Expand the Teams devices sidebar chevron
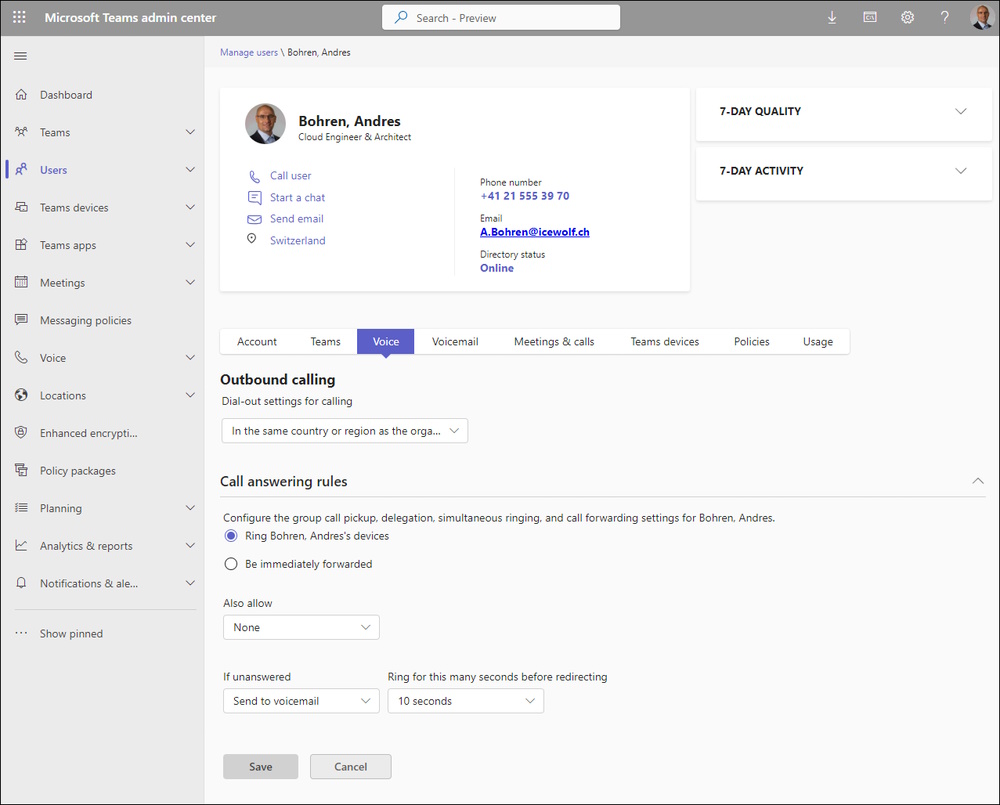Image resolution: width=1000 pixels, height=805 pixels. tap(190, 207)
